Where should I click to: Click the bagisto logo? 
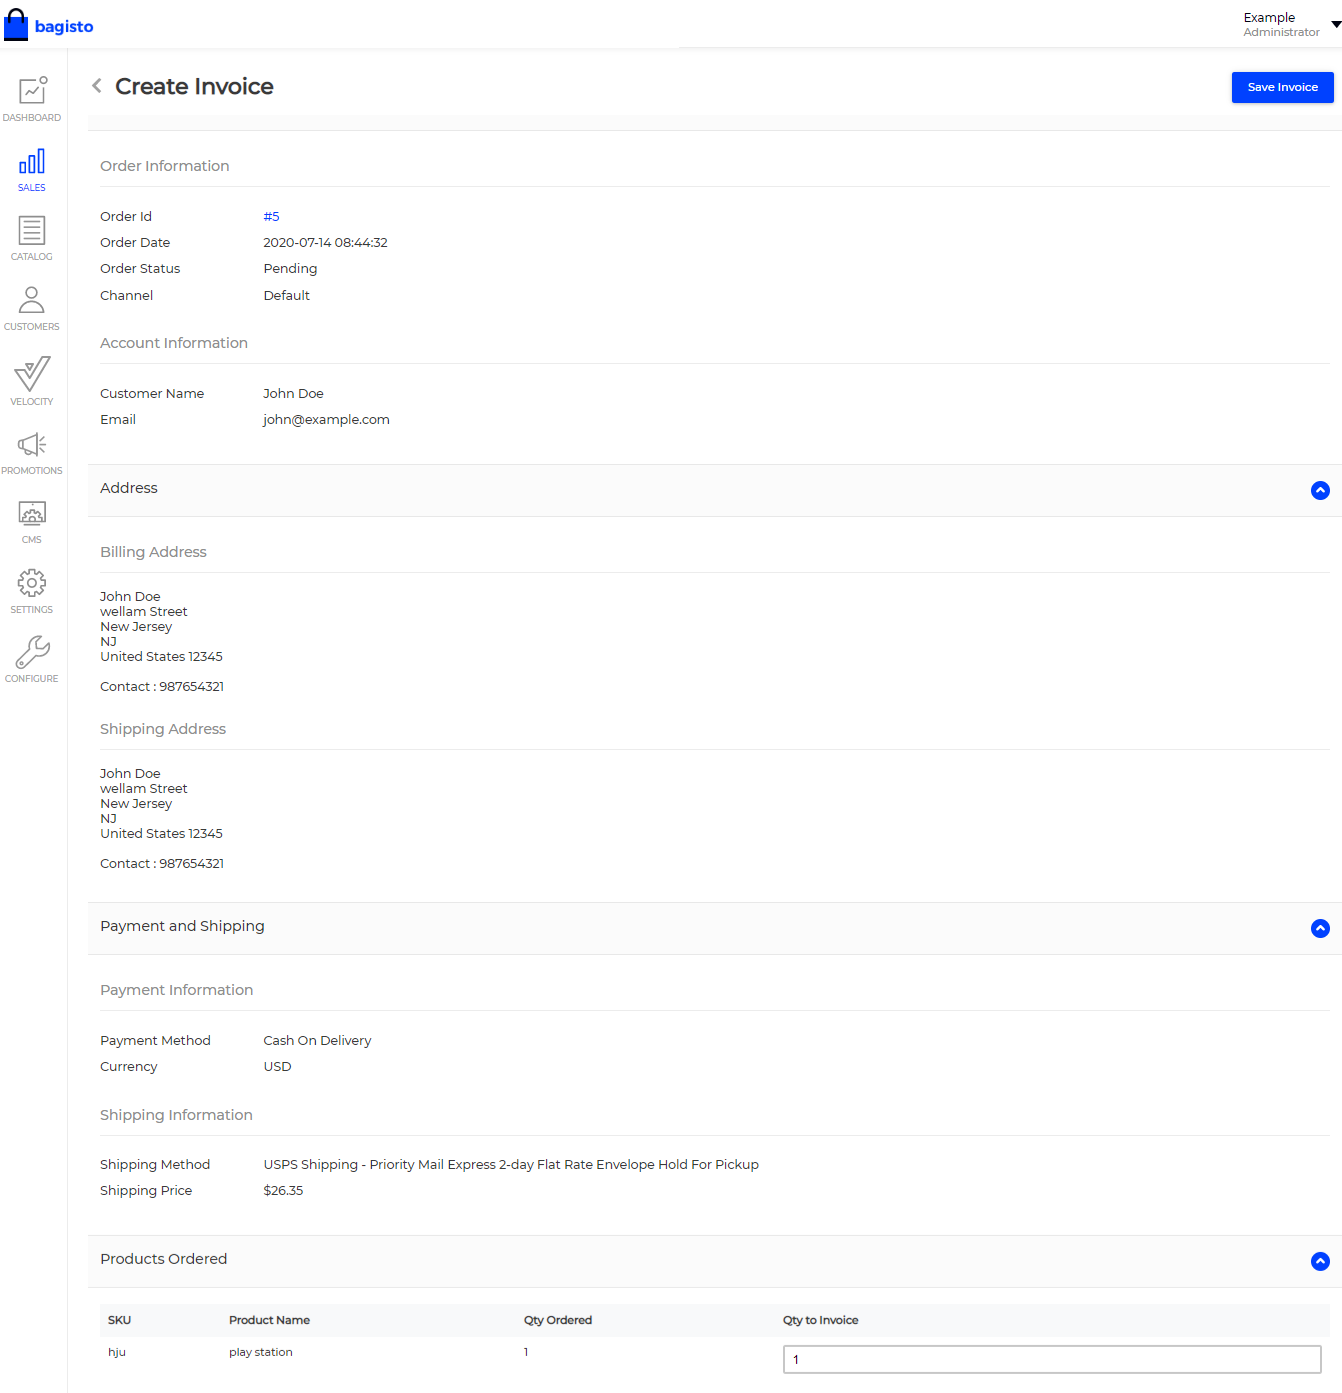tap(49, 24)
